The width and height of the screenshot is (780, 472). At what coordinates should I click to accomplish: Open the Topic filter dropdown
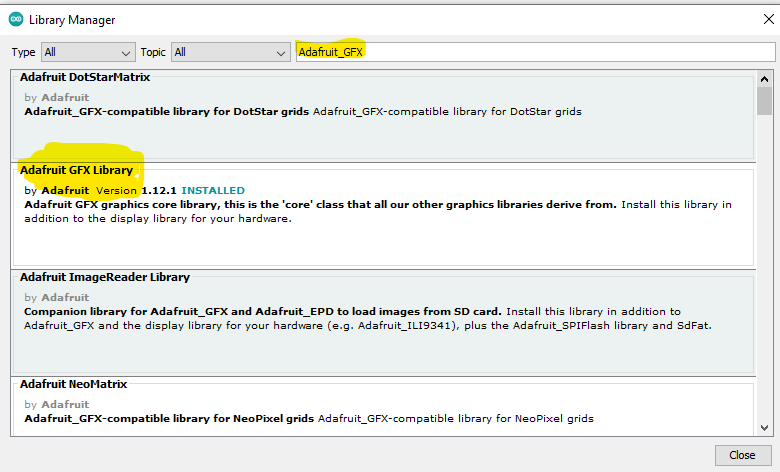[x=231, y=52]
